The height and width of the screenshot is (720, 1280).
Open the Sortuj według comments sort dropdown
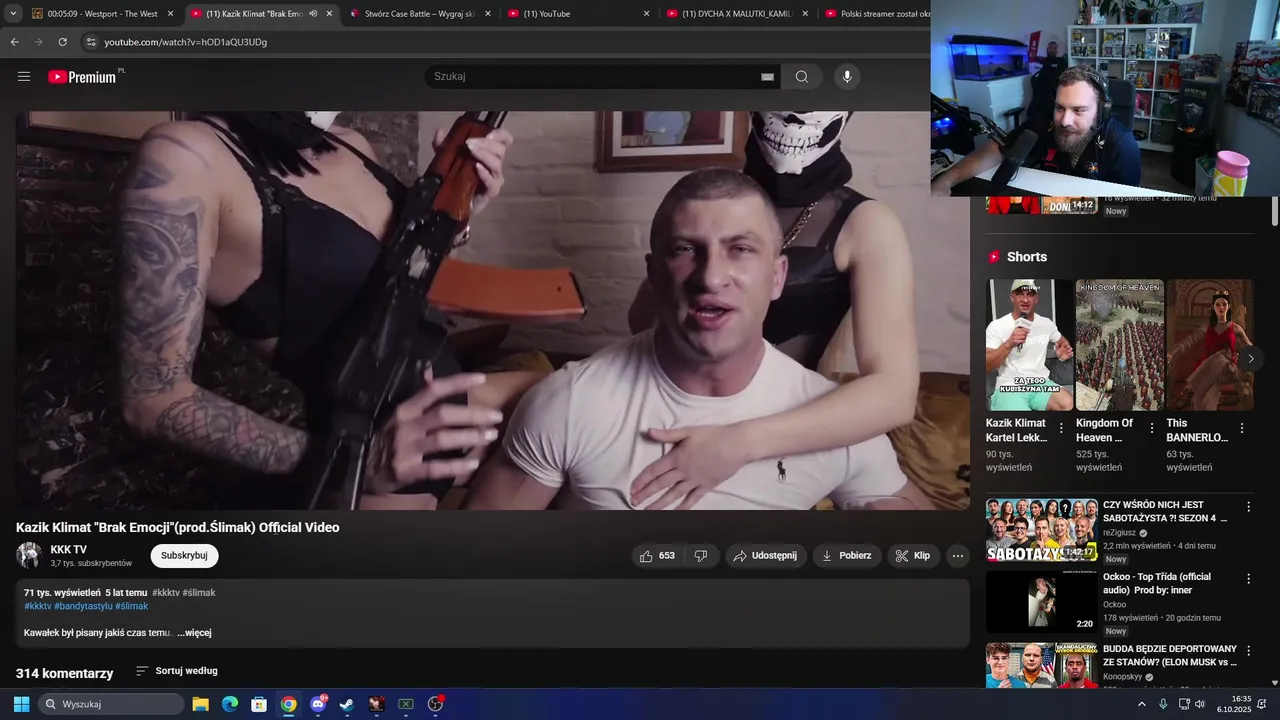pos(177,671)
